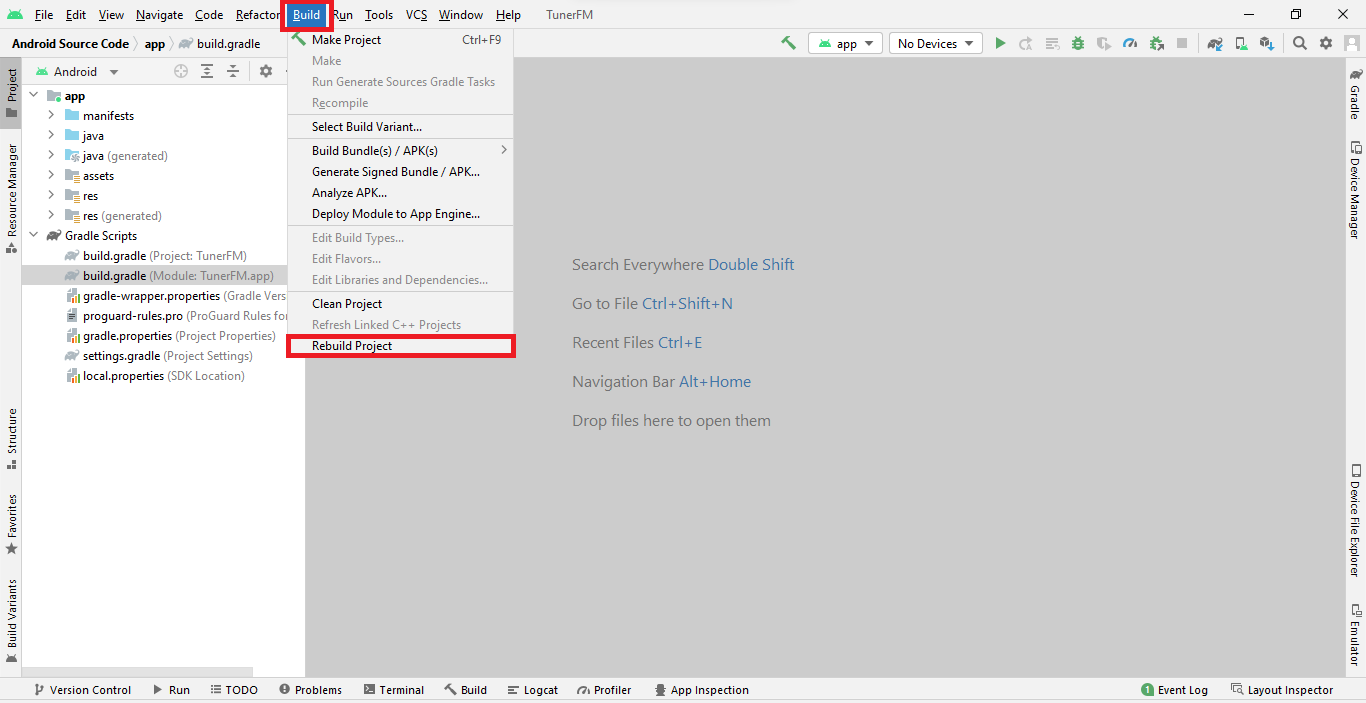Collapse the Gradle Scripts node
This screenshot has height=703, width=1366.
click(x=33, y=236)
